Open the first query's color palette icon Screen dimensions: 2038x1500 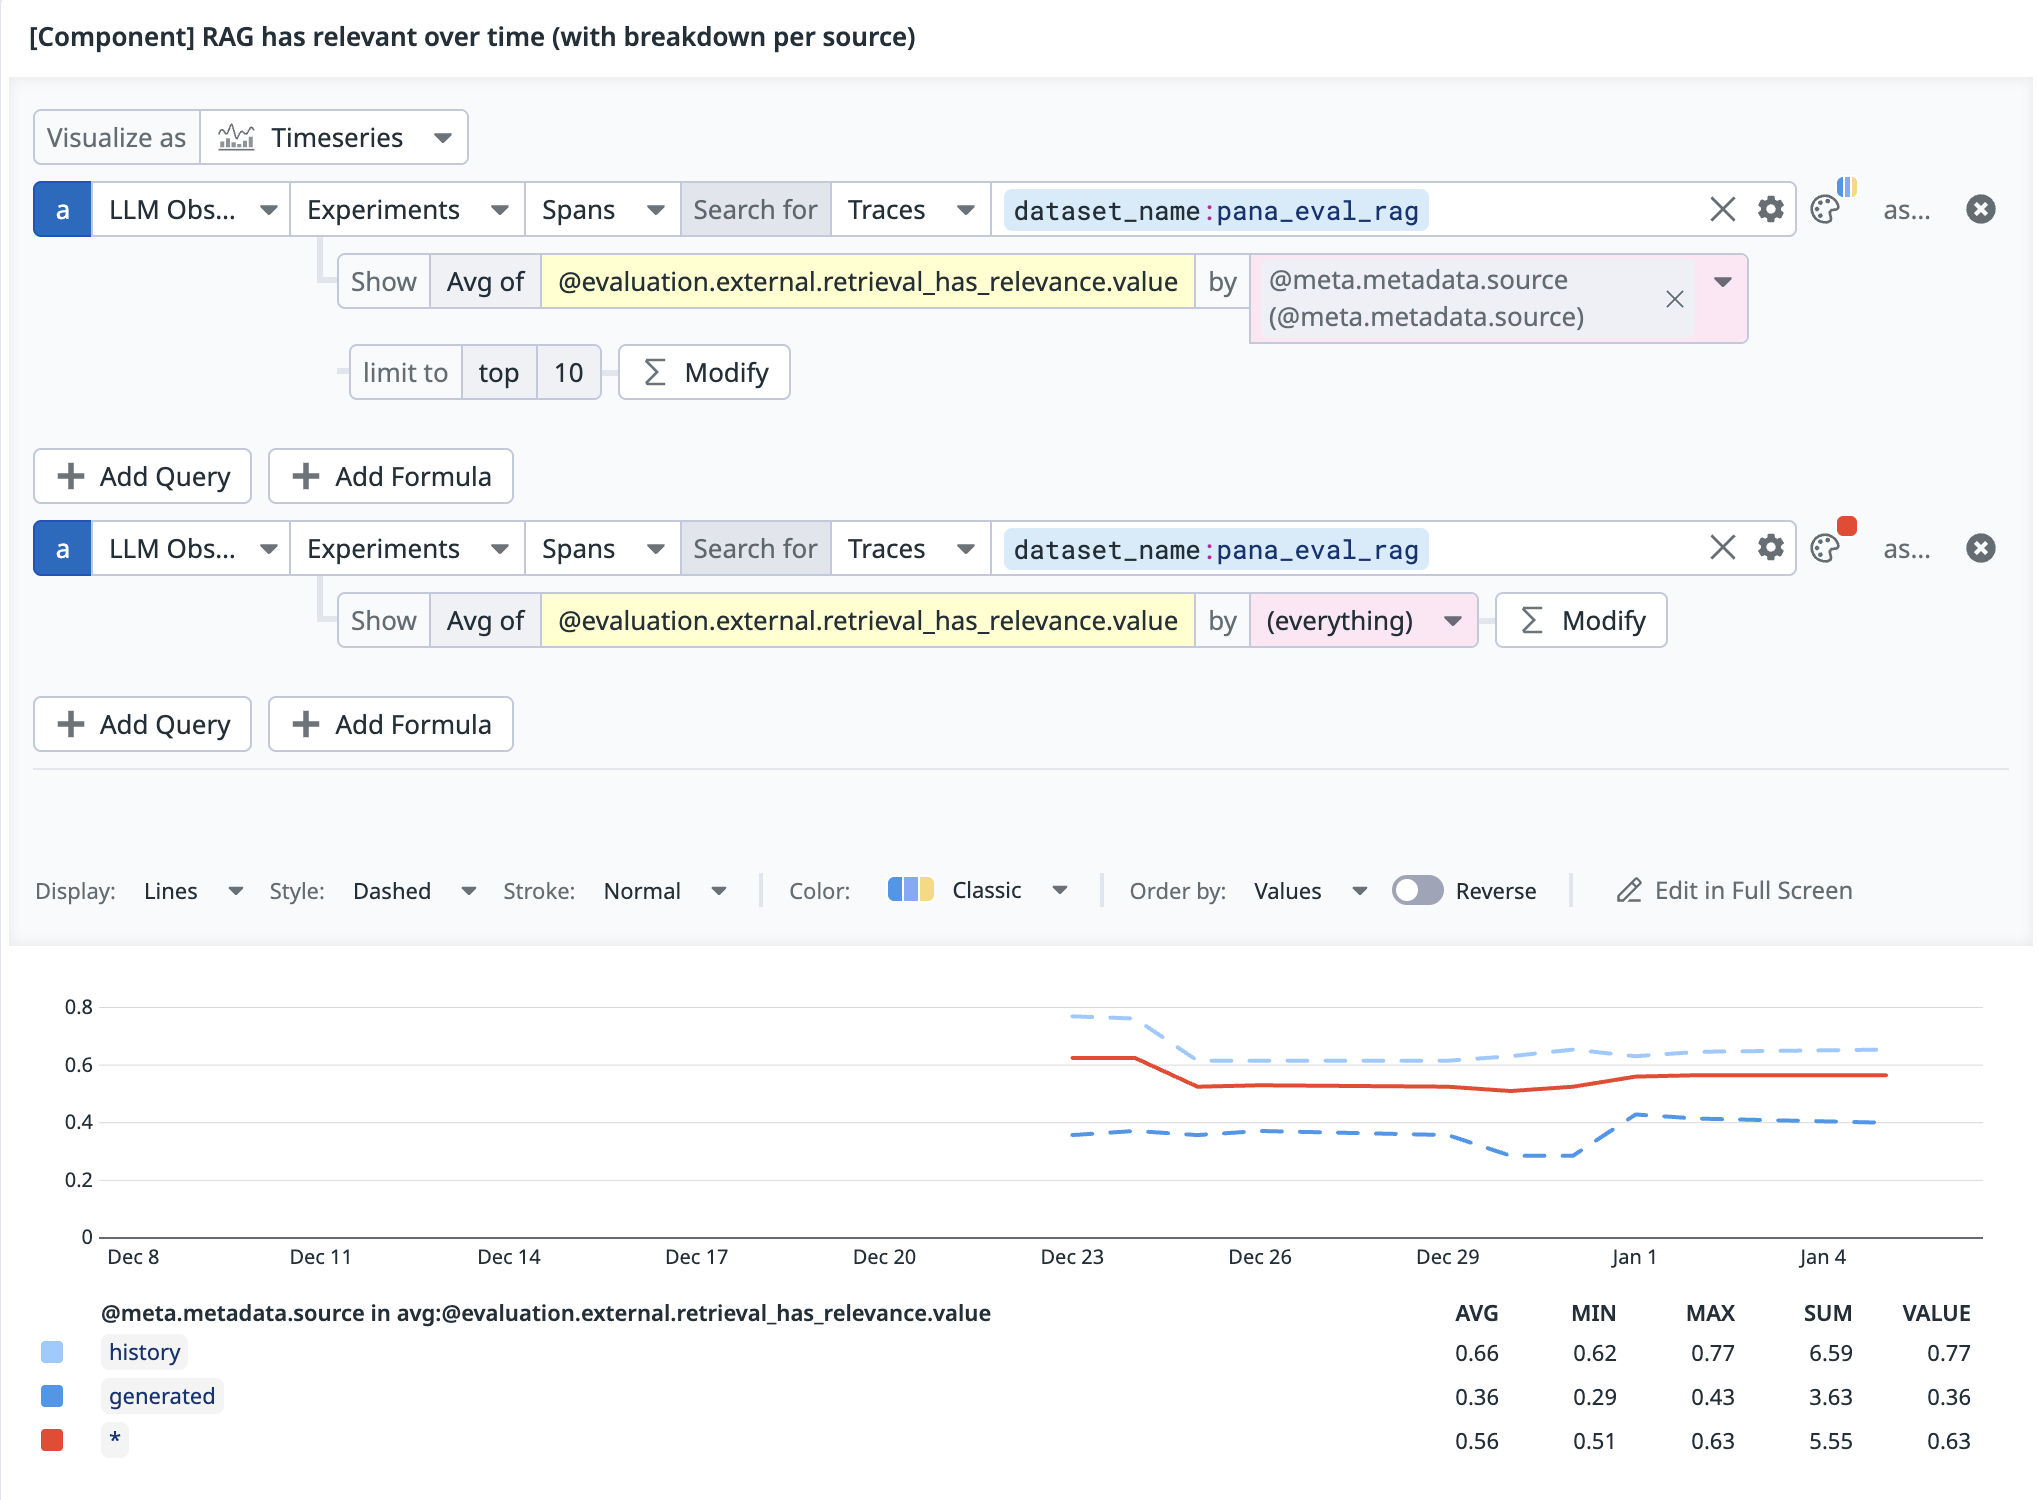(x=1825, y=209)
